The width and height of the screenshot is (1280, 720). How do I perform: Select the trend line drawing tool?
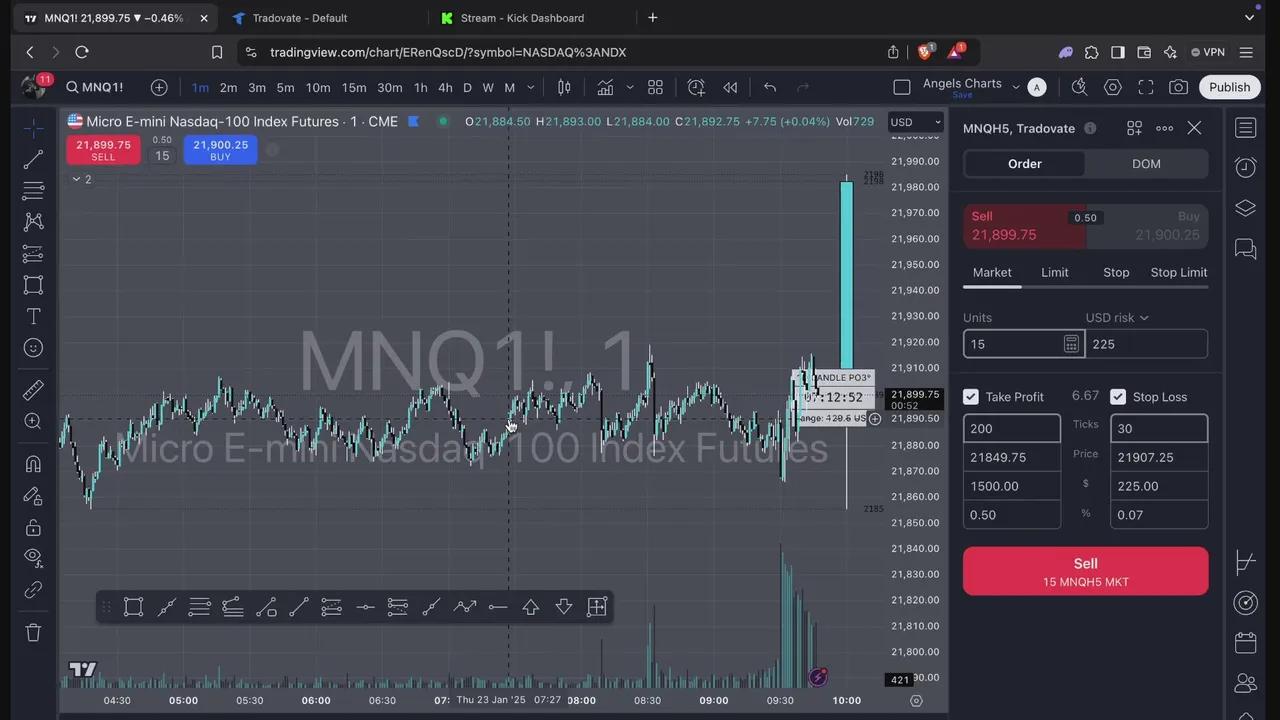33,159
